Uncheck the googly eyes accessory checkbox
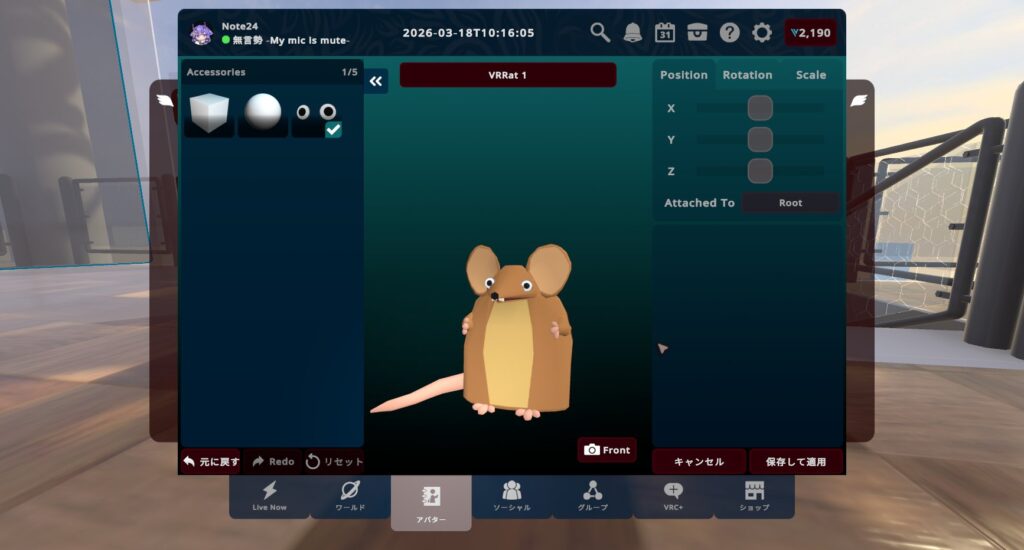The image size is (1024, 550). coord(333,130)
